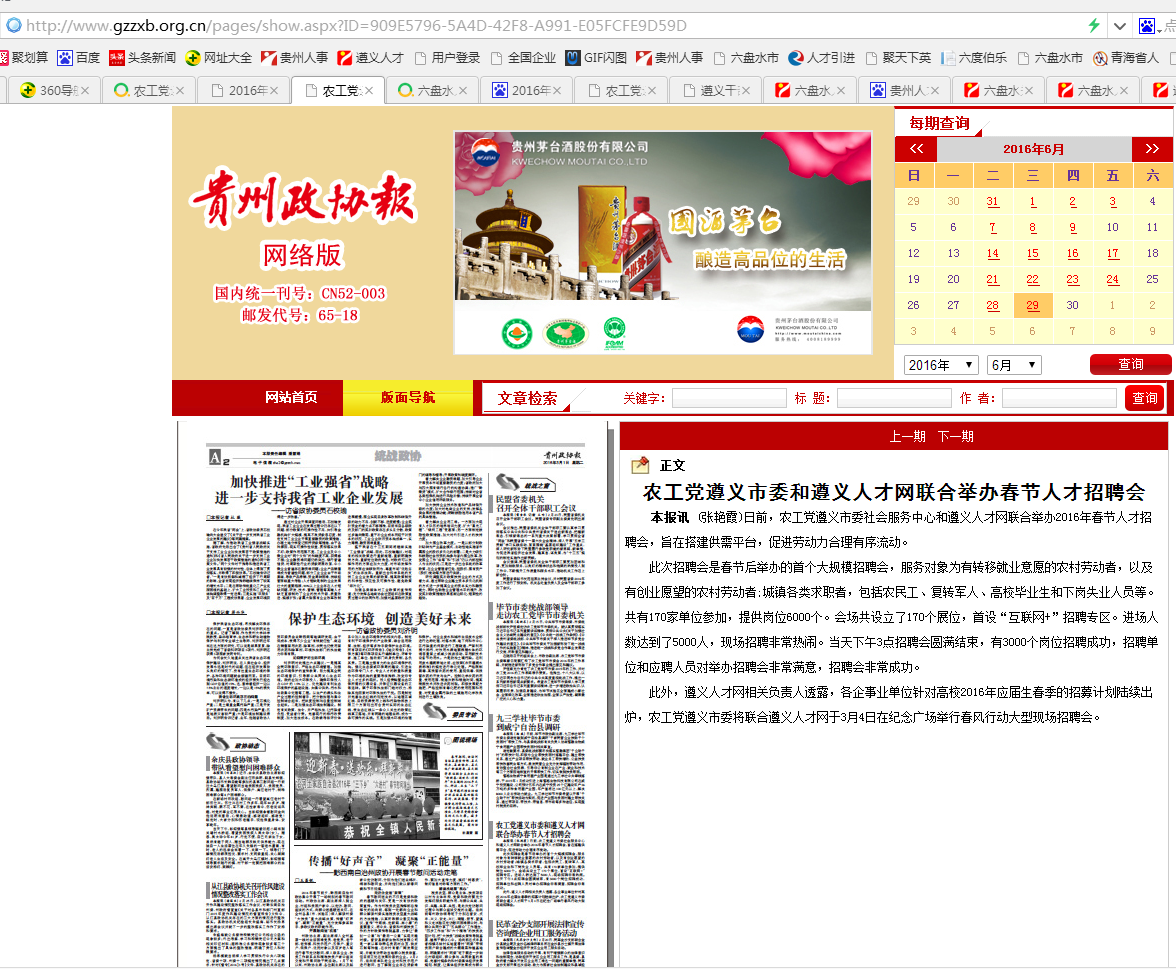The height and width of the screenshot is (969, 1176).
Task: Select the 版面导航 navigation menu item
Action: click(408, 397)
